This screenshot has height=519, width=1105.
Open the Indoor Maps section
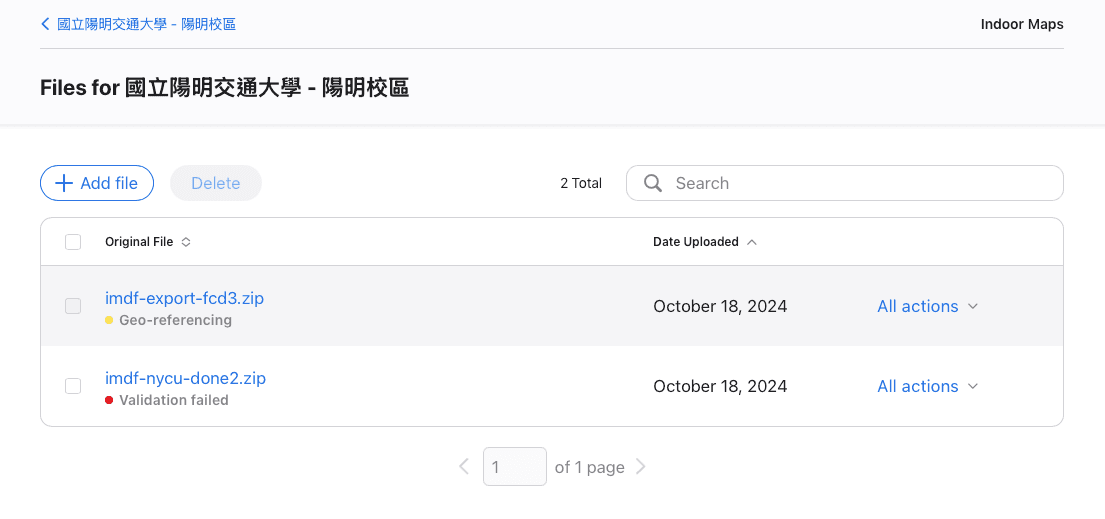[x=1022, y=24]
